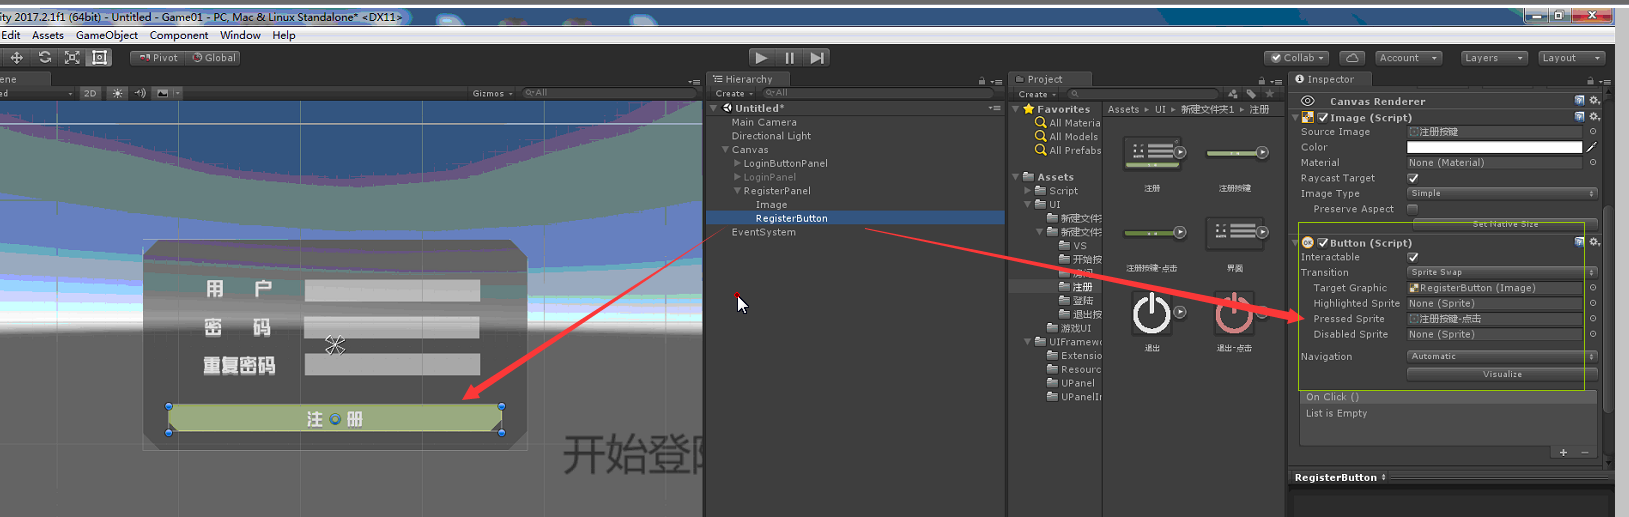Viewport: 1629px width, 517px height.
Task: Toggle Image (Script) component enabled checkbox
Action: (x=1323, y=118)
